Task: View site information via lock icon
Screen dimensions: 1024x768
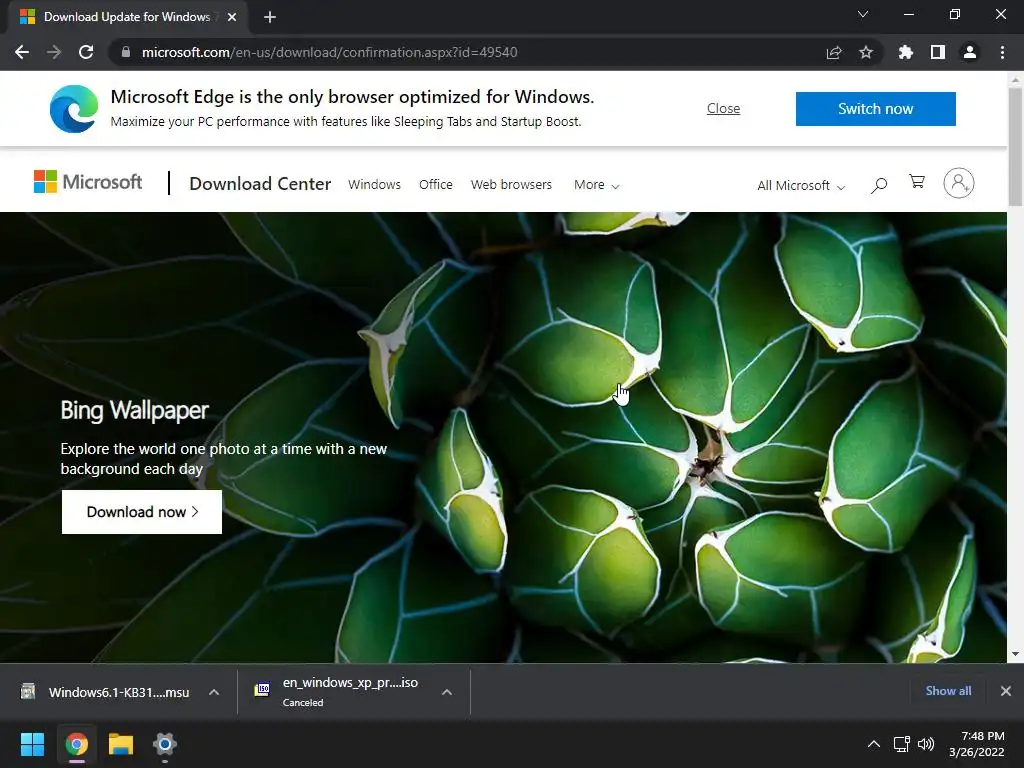Action: point(126,52)
